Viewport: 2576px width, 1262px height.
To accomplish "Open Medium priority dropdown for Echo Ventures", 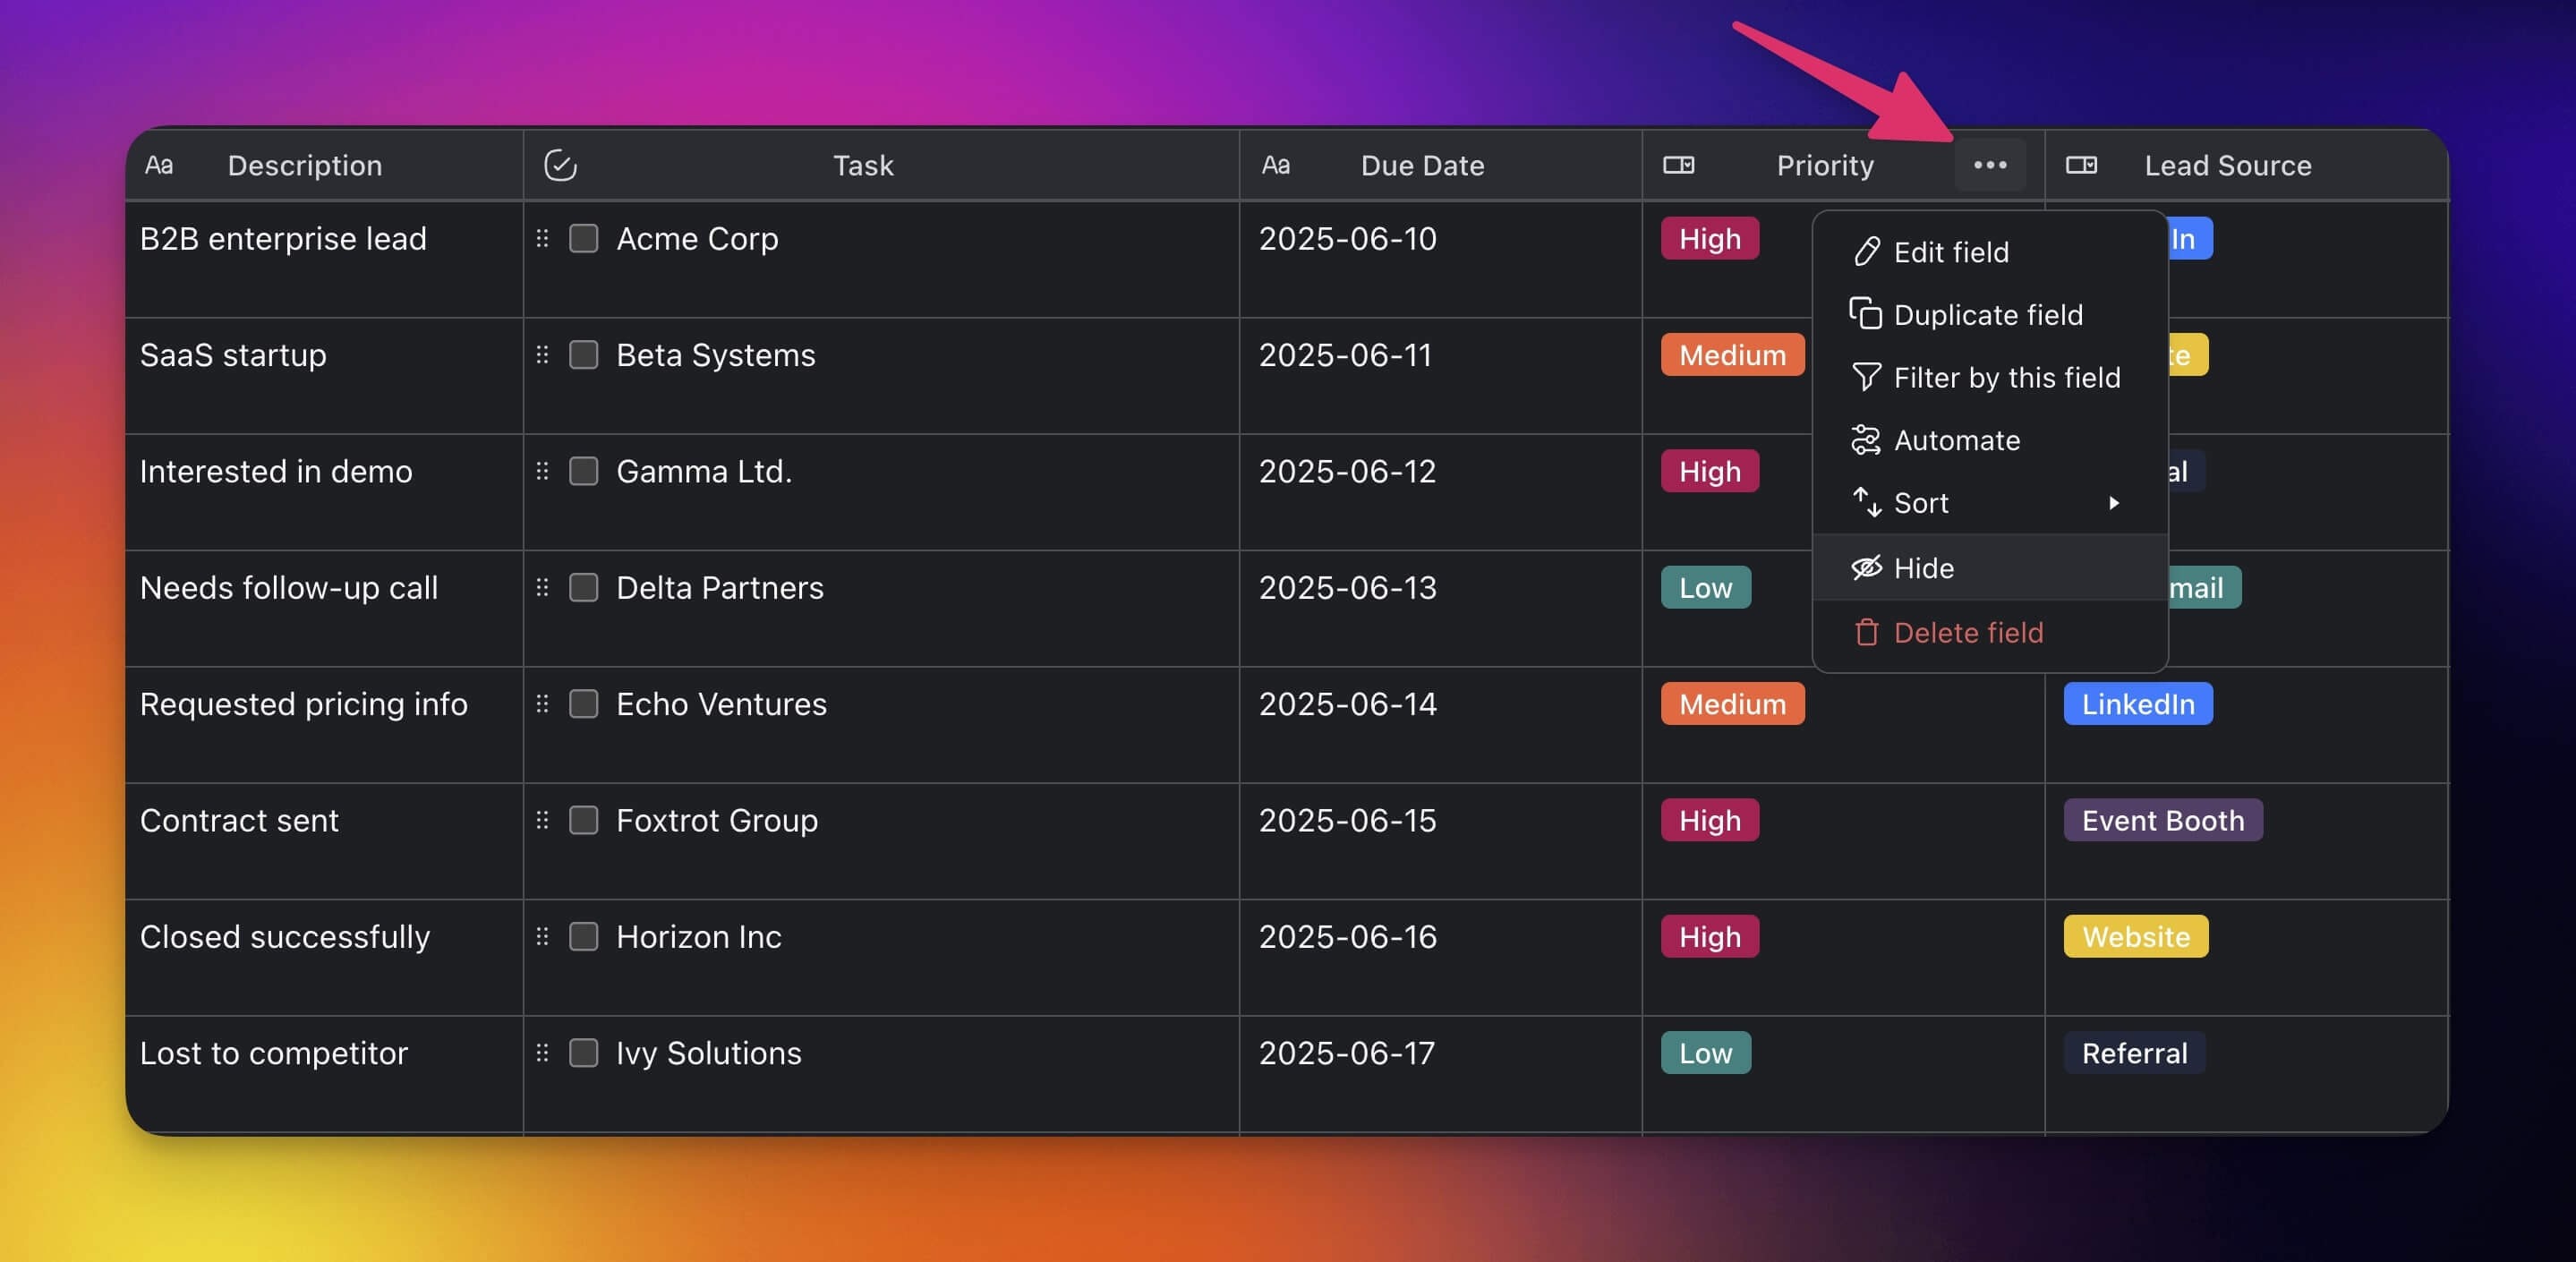I will (x=1731, y=704).
